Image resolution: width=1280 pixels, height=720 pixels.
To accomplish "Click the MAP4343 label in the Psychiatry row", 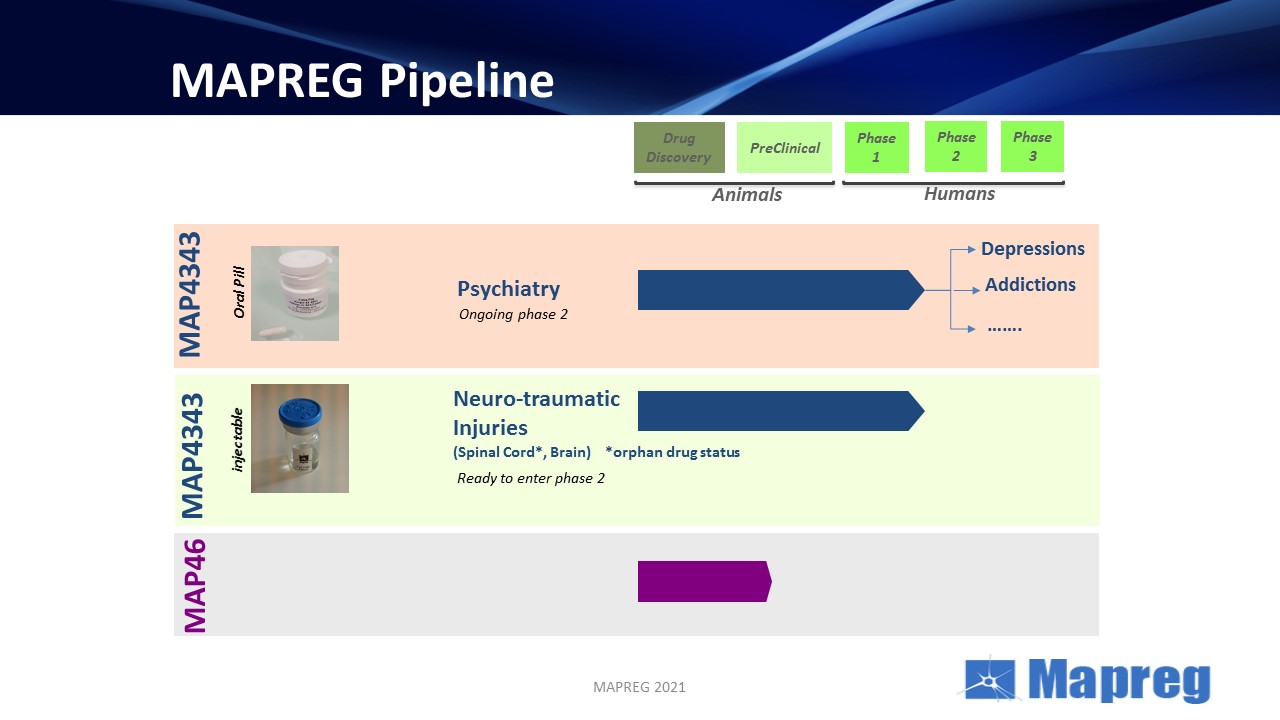I will tap(190, 294).
